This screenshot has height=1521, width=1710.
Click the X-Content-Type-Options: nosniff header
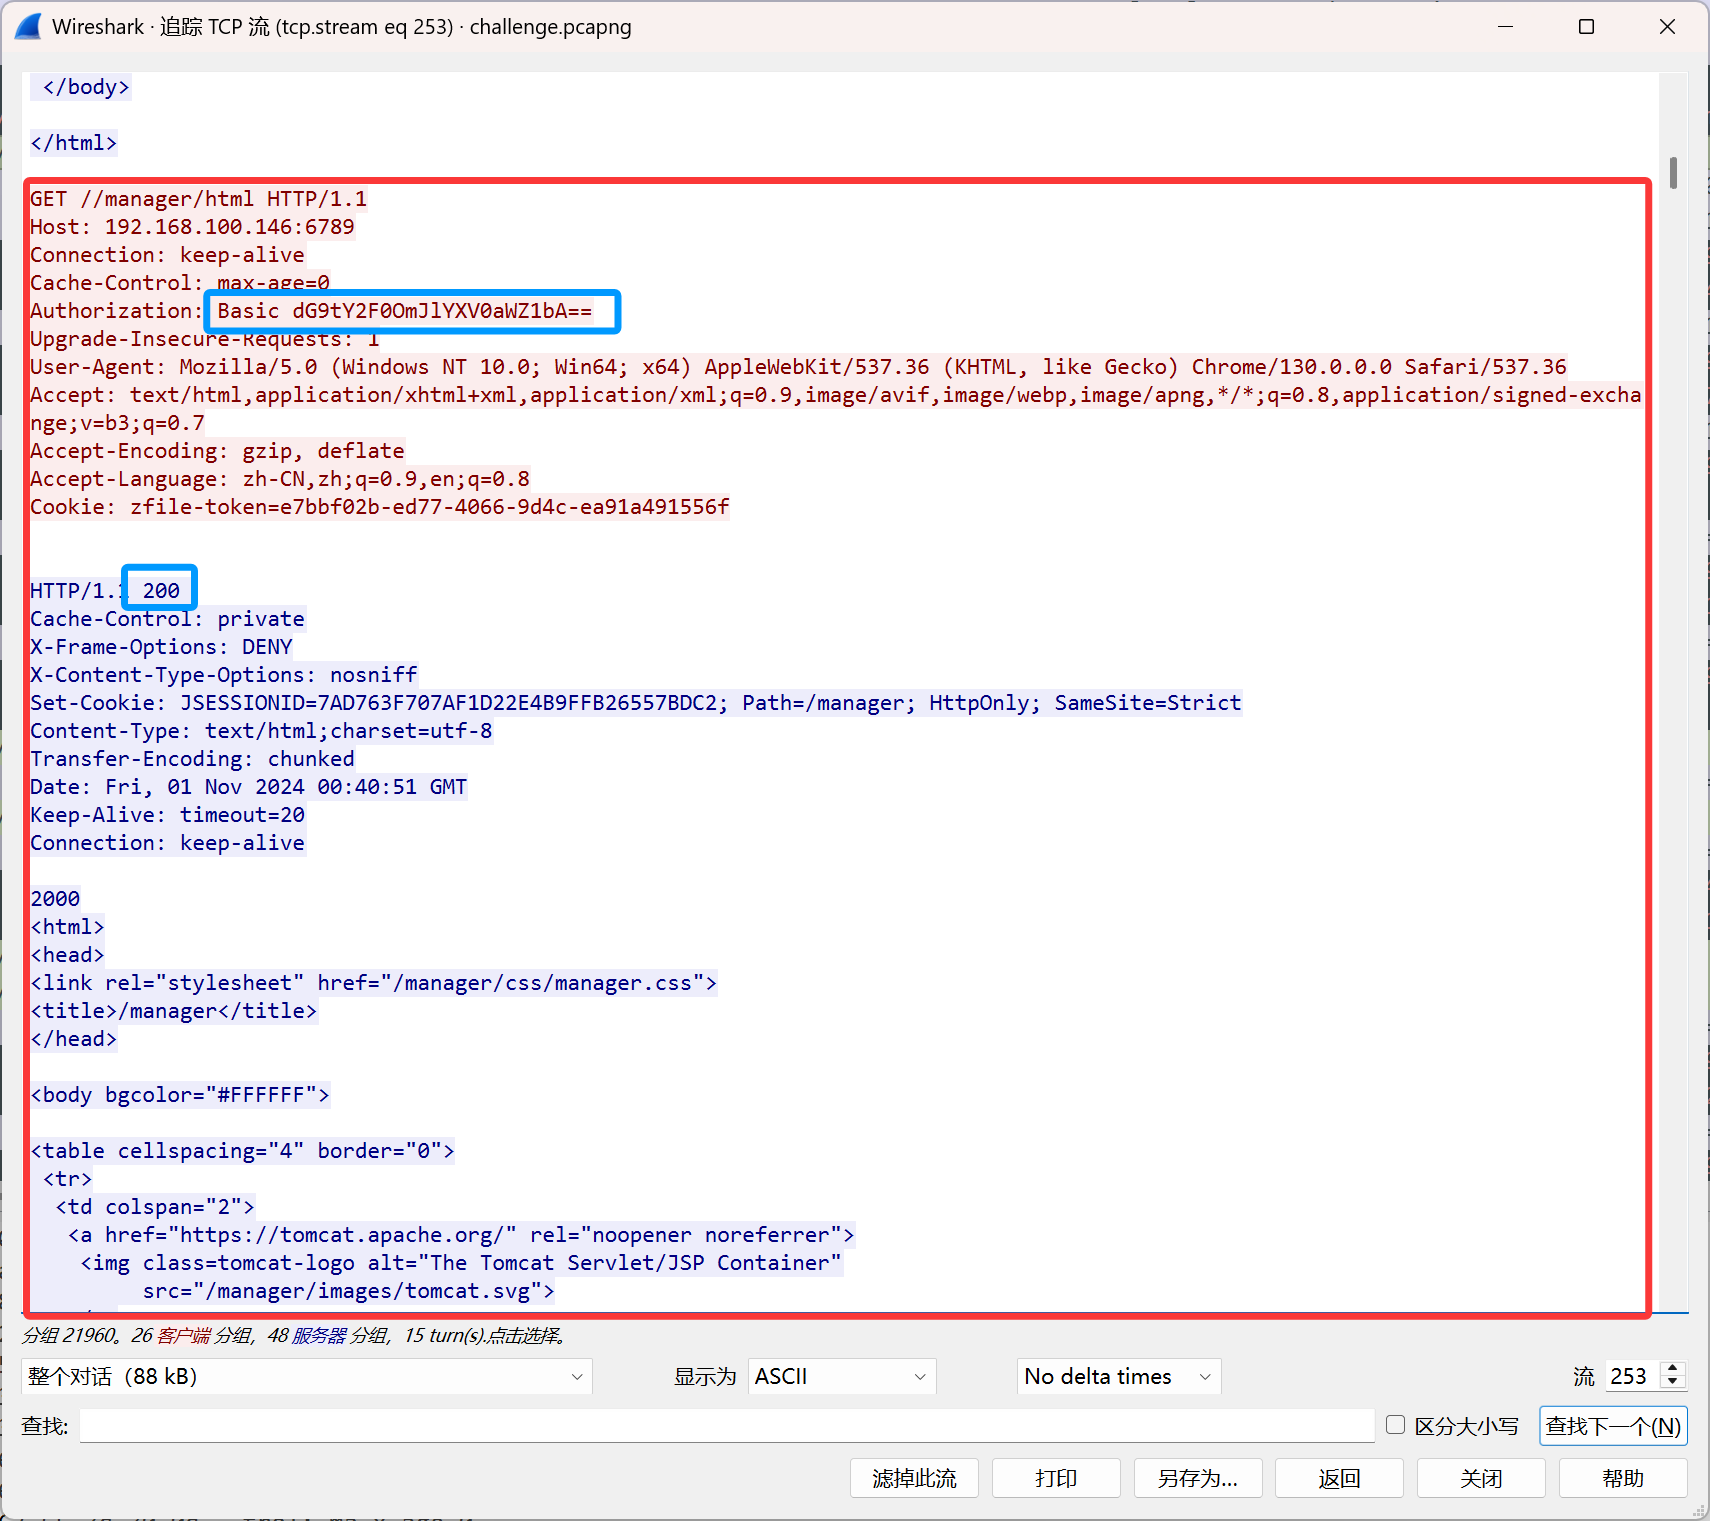coord(224,675)
